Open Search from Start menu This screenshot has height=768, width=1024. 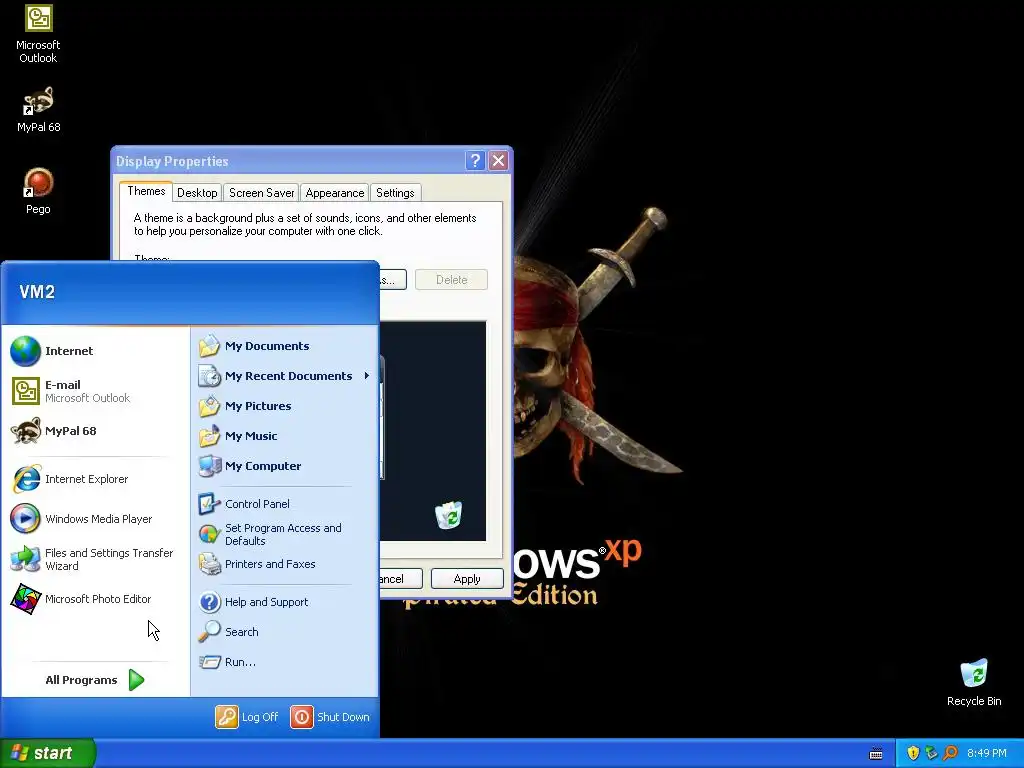tap(284, 632)
